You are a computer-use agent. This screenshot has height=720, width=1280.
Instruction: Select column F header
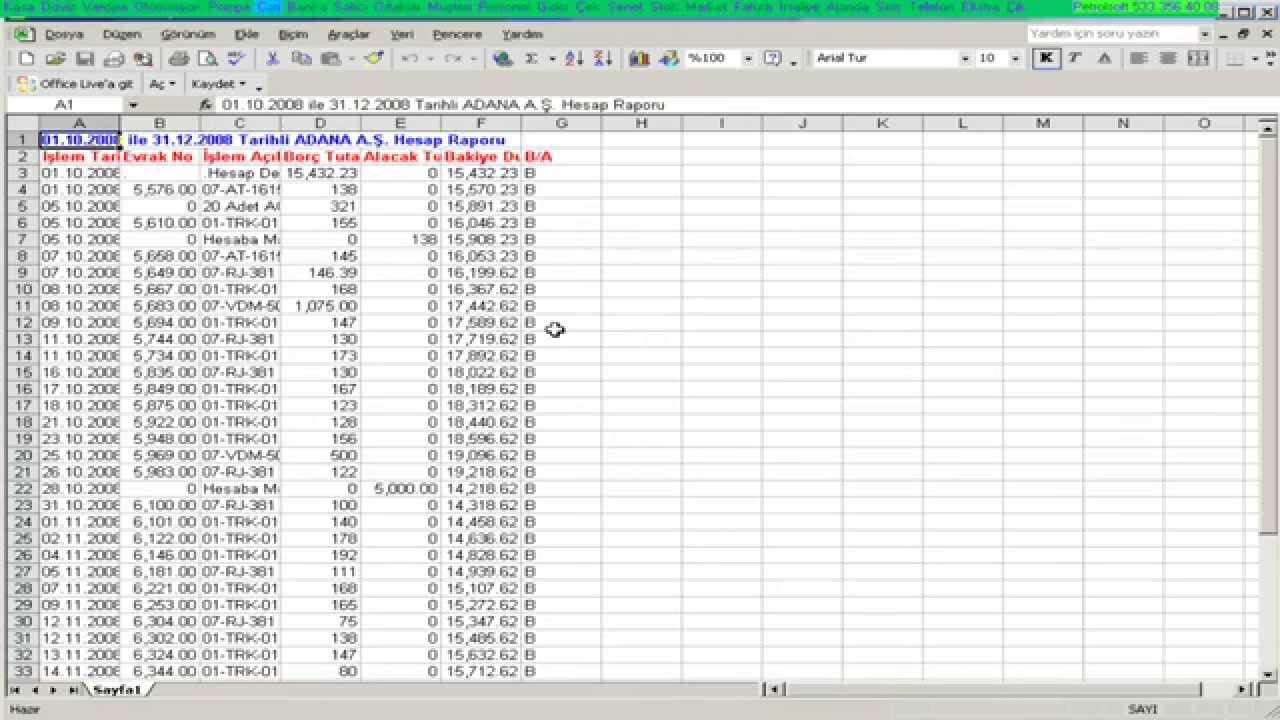pyautogui.click(x=481, y=123)
